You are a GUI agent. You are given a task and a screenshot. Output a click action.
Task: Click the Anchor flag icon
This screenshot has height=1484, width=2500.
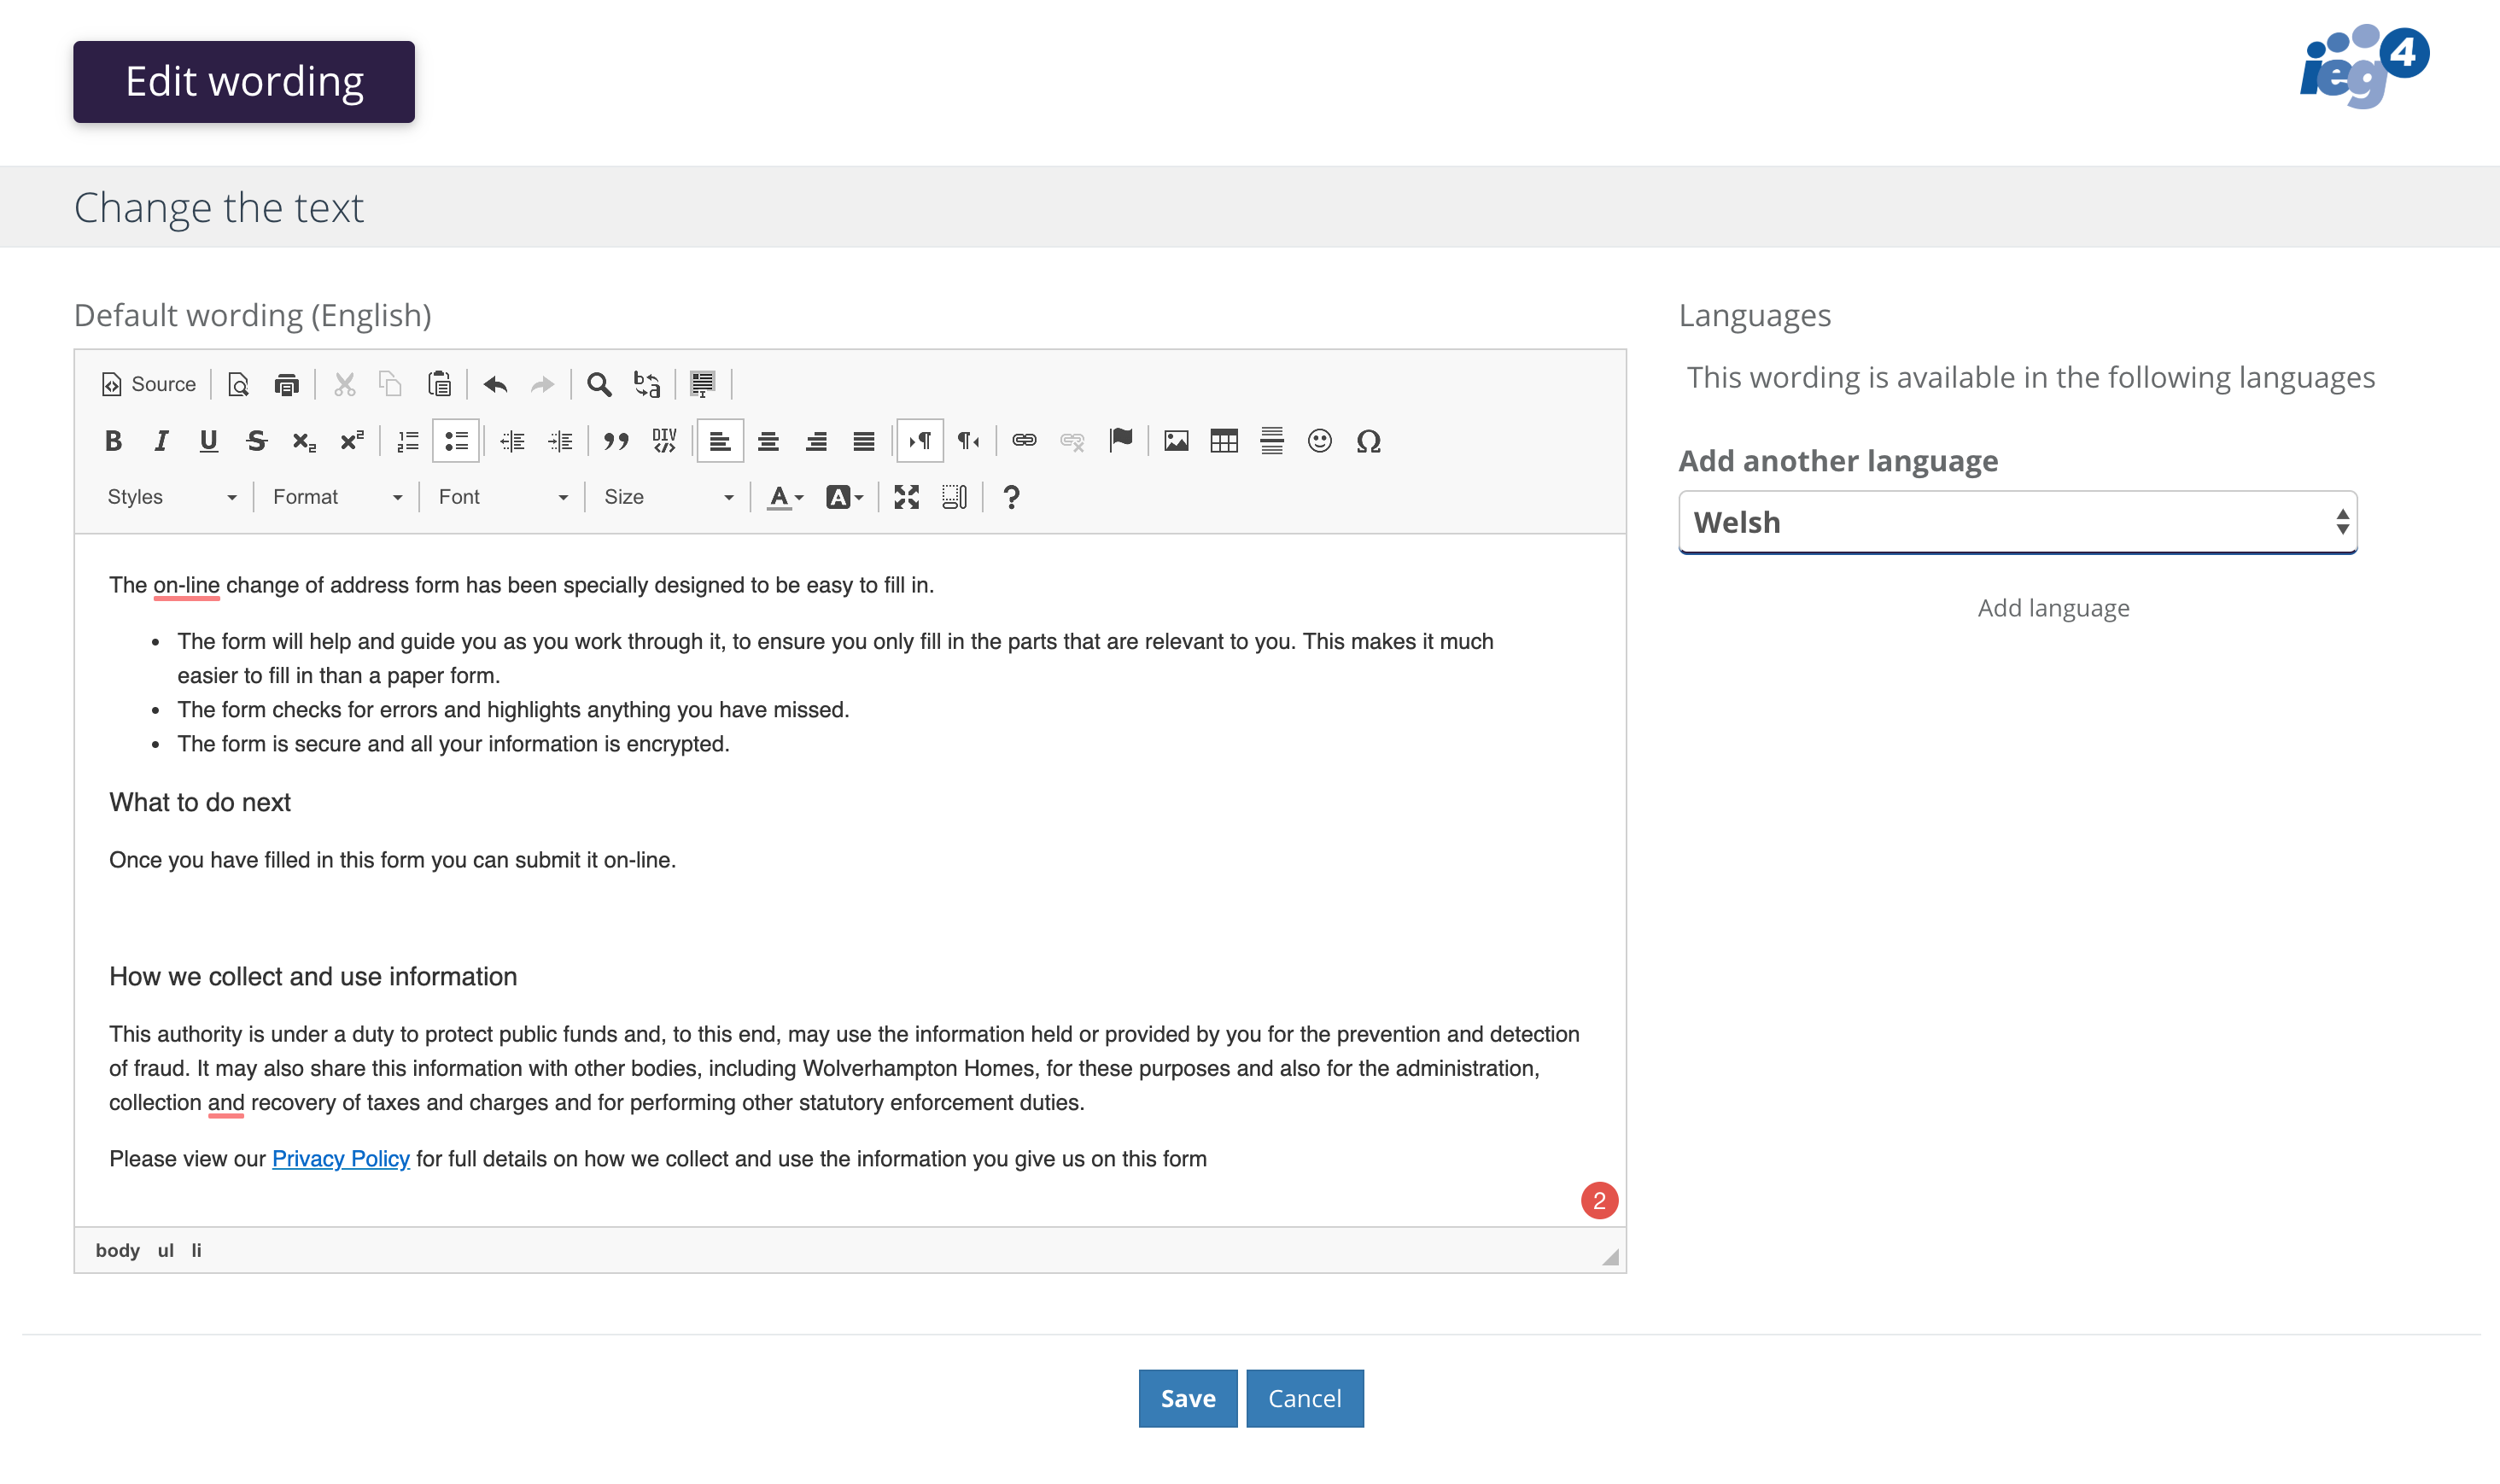(x=1120, y=440)
